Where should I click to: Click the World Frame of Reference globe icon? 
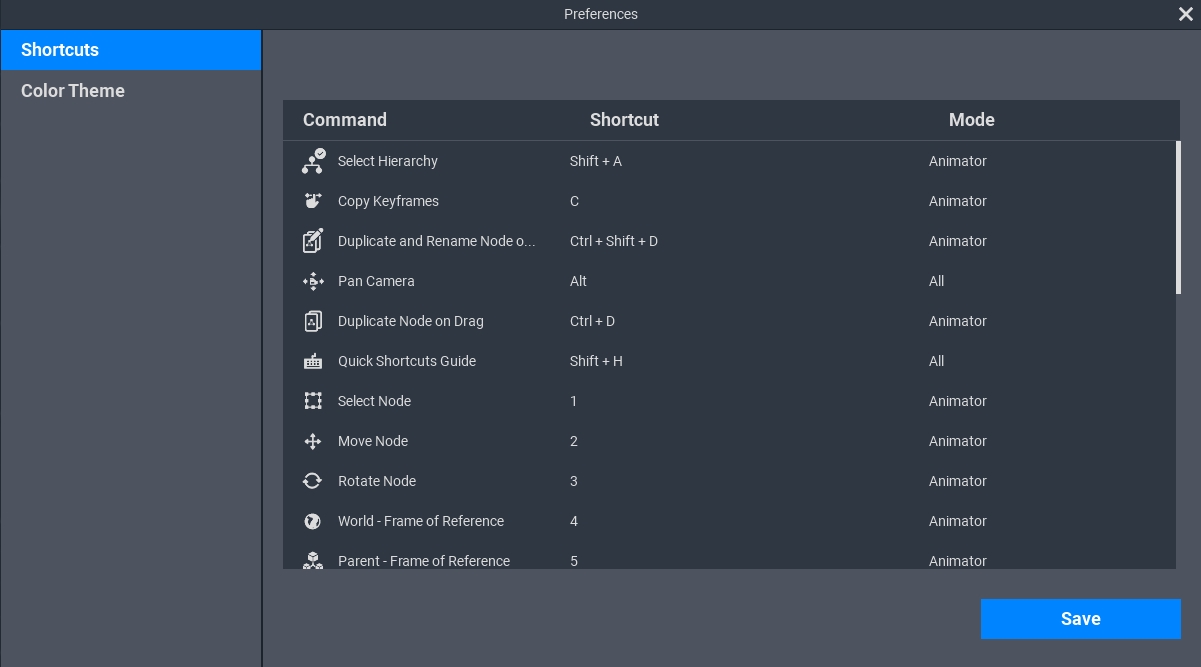pyautogui.click(x=313, y=521)
